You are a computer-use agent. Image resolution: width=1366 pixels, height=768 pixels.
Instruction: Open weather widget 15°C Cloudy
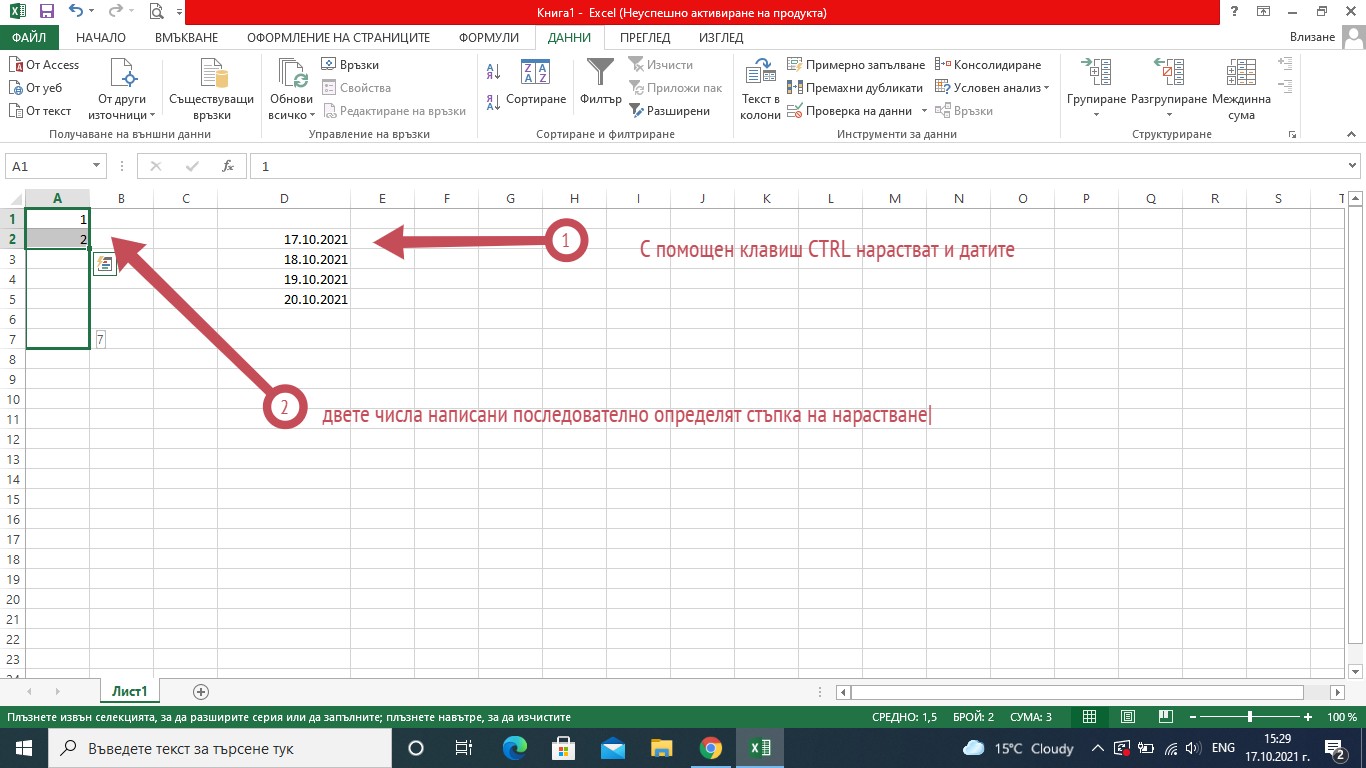[1019, 747]
